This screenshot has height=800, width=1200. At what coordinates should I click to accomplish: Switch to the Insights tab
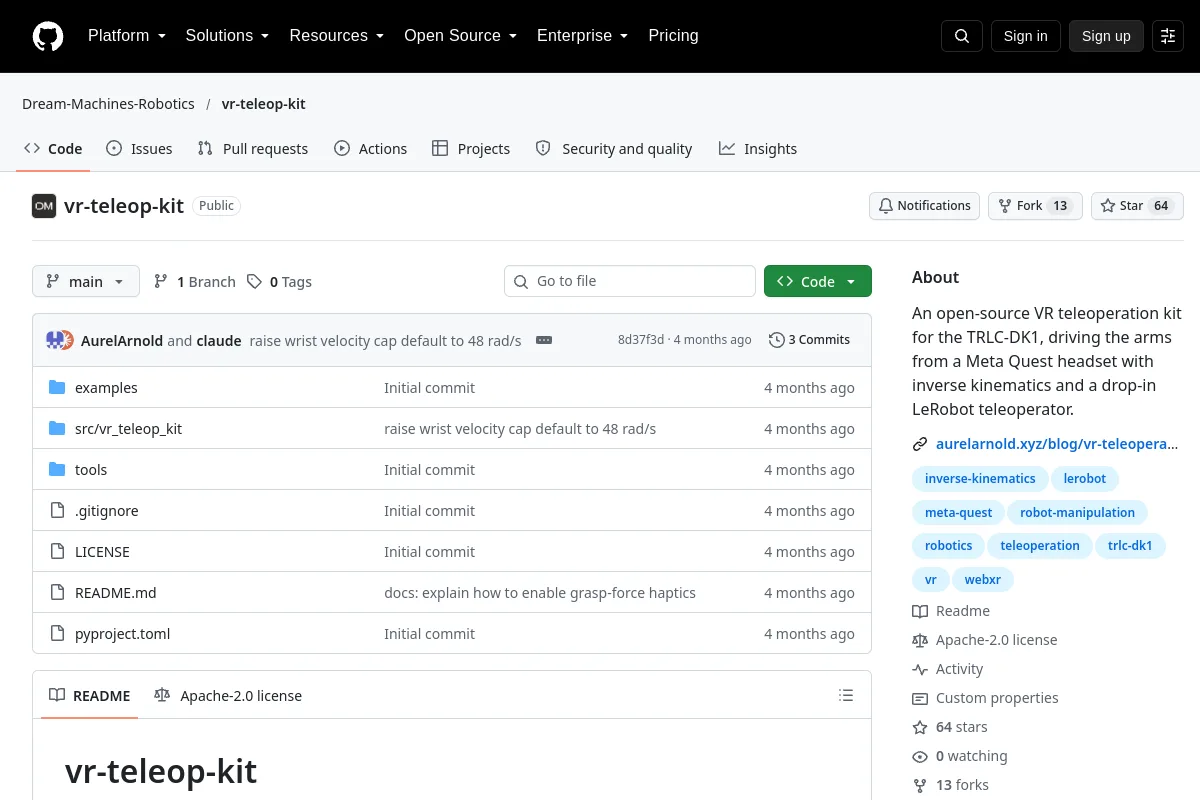[758, 148]
